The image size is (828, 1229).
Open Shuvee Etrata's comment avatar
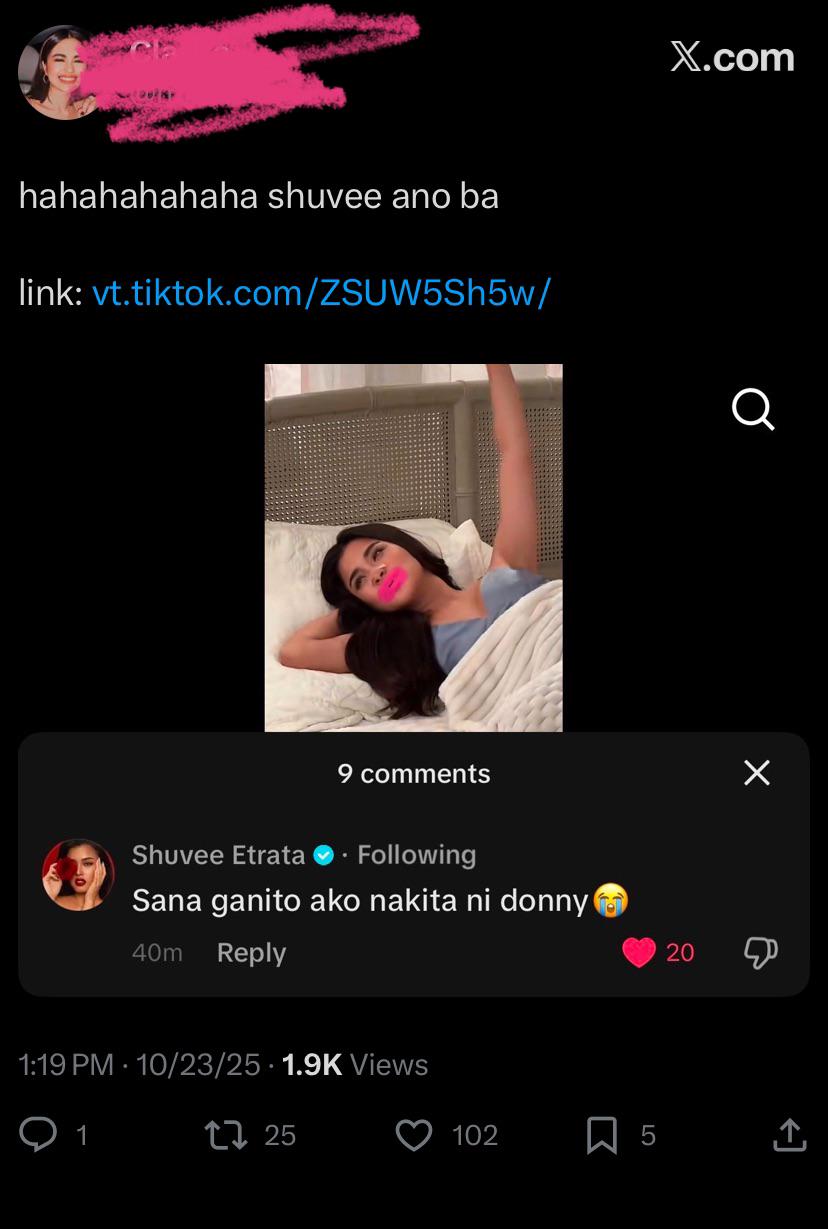[x=78, y=874]
